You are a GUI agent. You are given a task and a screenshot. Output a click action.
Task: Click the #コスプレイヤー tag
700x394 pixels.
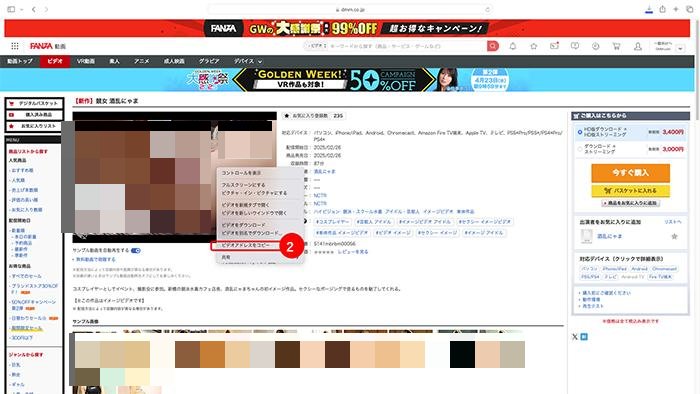click(332, 221)
